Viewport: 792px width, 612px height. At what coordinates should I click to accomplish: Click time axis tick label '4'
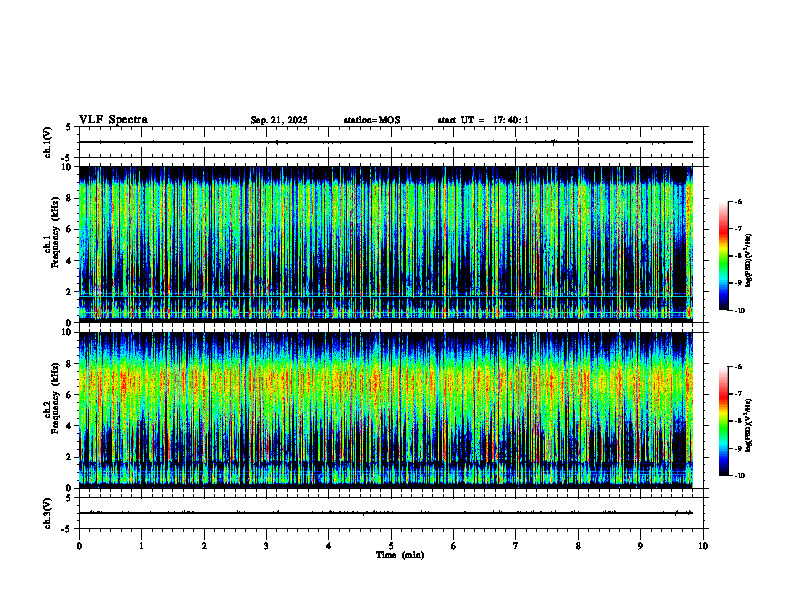click(x=329, y=546)
